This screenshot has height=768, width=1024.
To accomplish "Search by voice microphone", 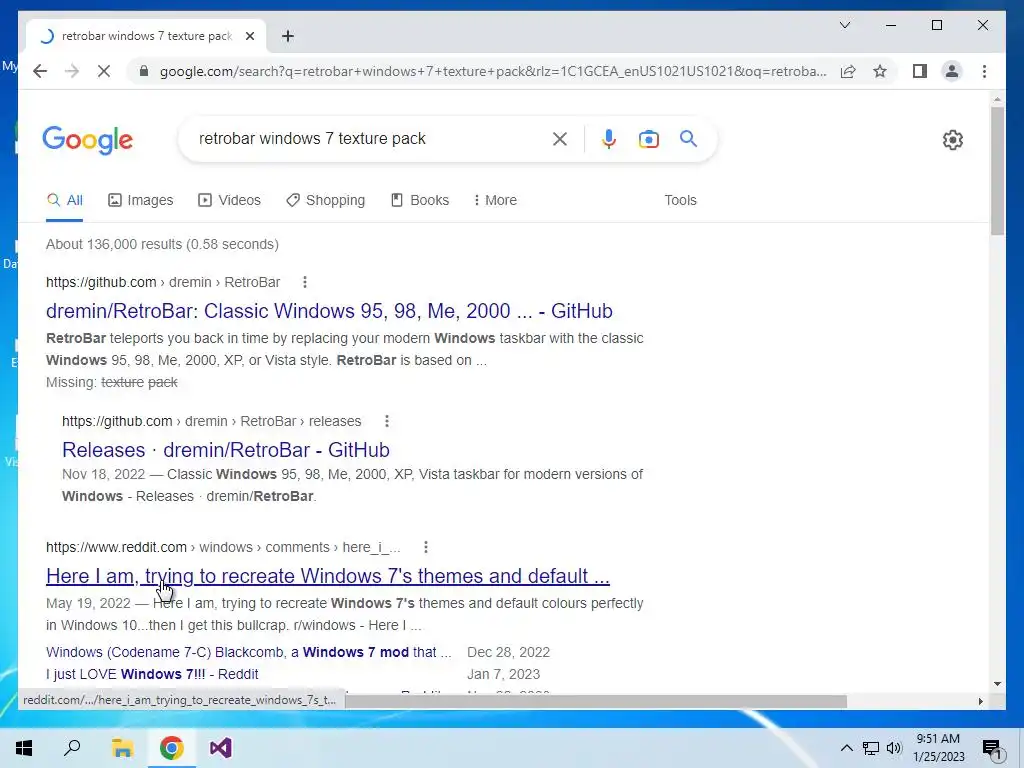I will click(x=609, y=138).
